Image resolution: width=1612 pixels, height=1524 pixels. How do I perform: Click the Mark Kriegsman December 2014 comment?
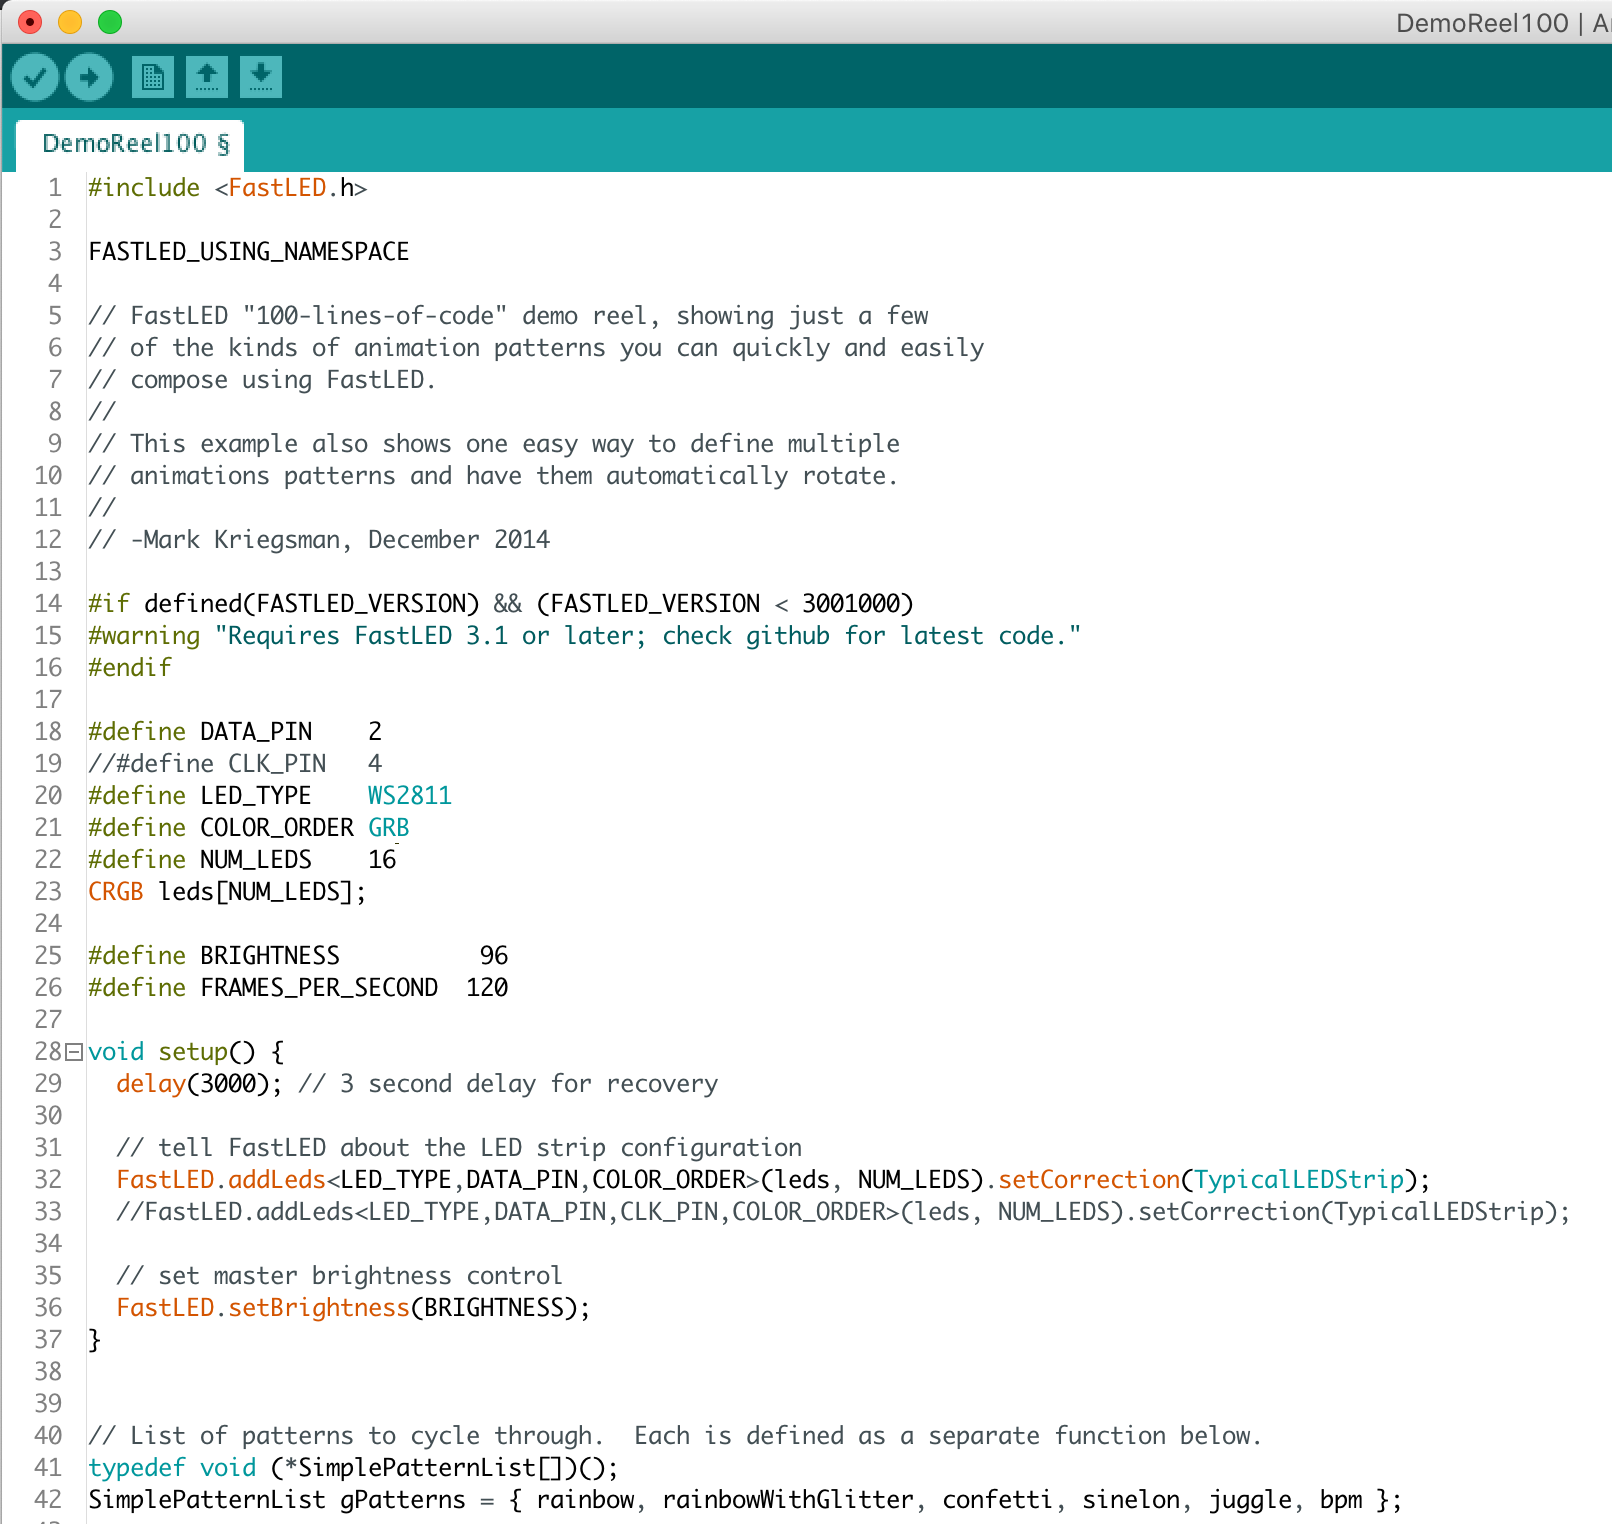click(x=319, y=540)
